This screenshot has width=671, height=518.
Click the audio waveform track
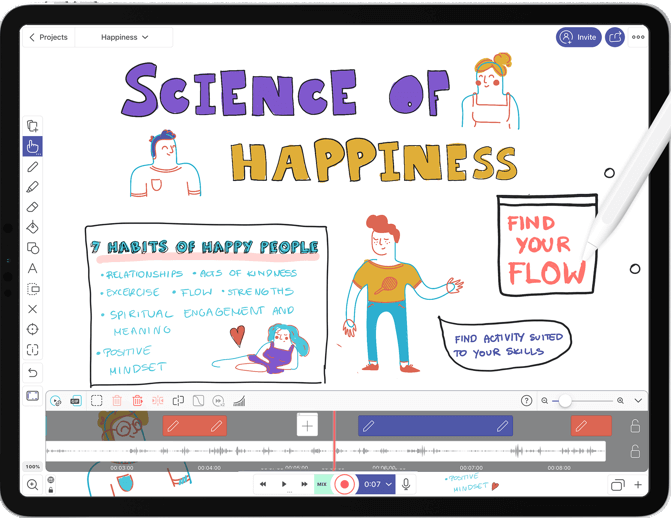coord(326,451)
